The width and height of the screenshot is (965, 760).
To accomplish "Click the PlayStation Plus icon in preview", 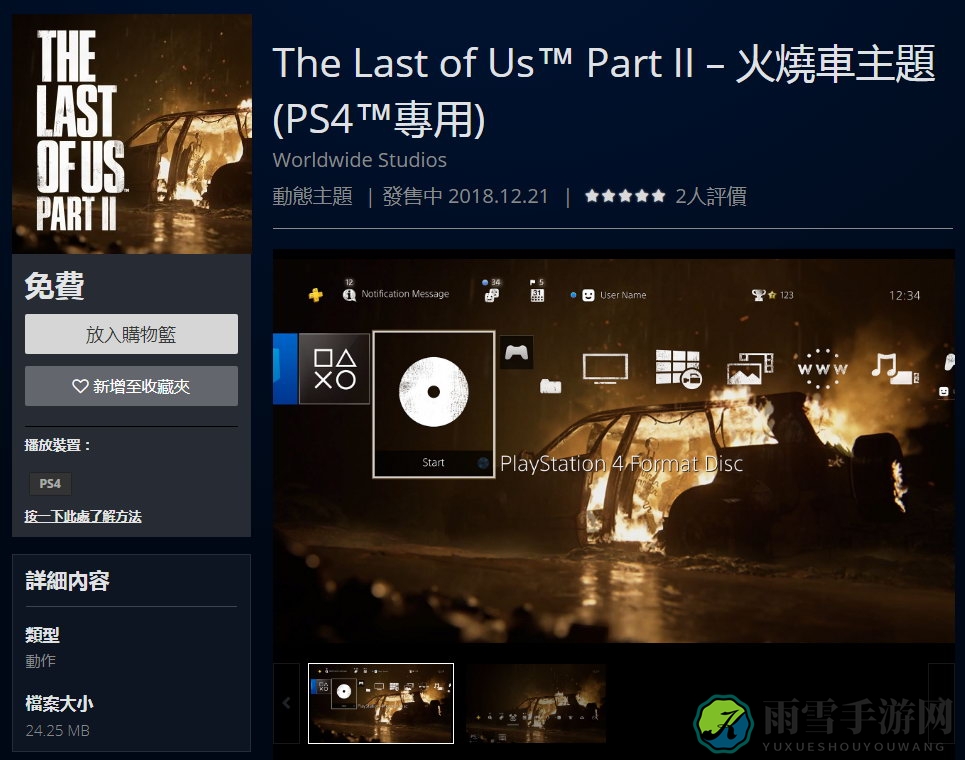I will [316, 295].
